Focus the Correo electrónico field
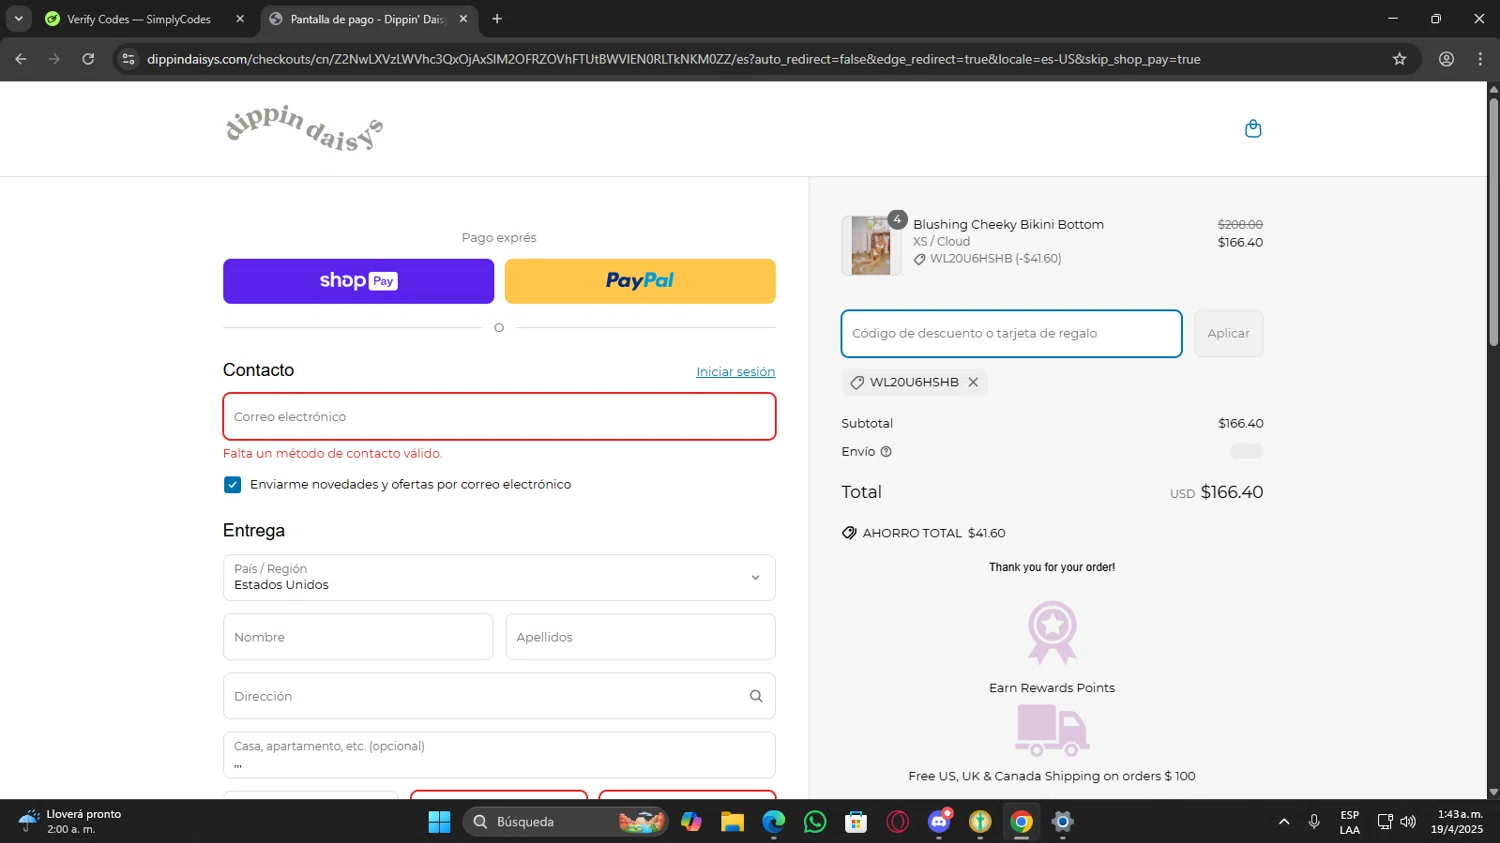 (499, 417)
